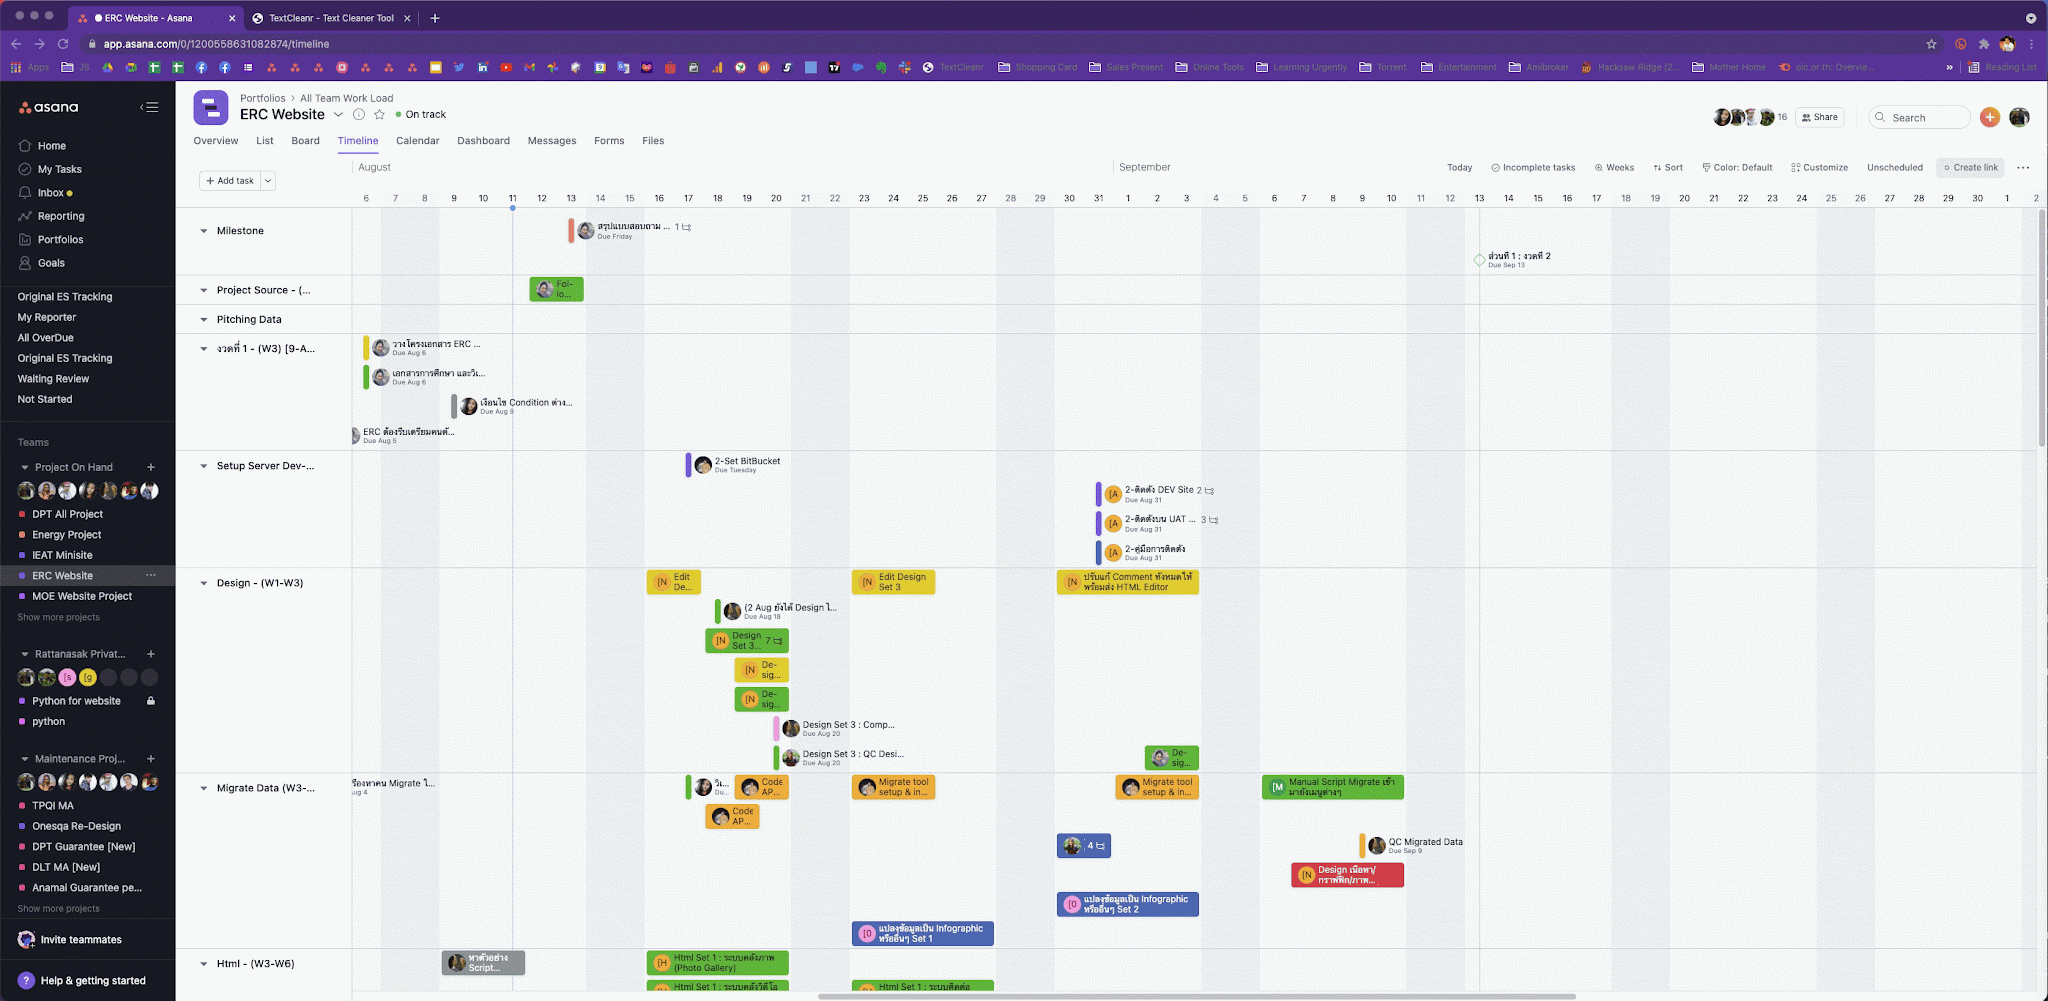Bookmark this page with the star icon
The image size is (2048, 1001).
coord(1931,44)
